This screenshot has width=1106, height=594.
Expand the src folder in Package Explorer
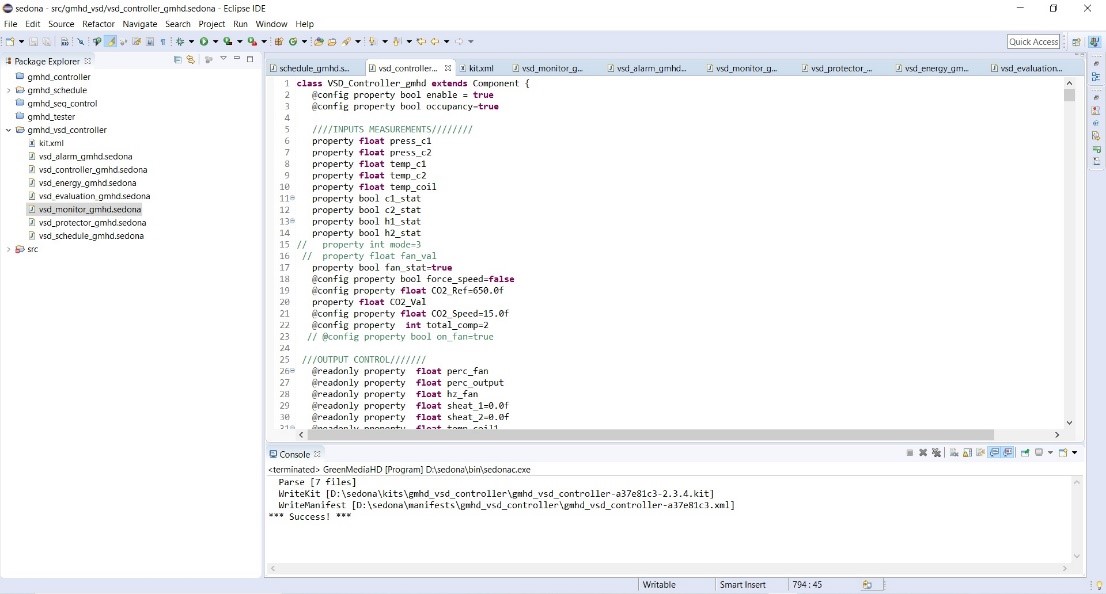(x=9, y=249)
